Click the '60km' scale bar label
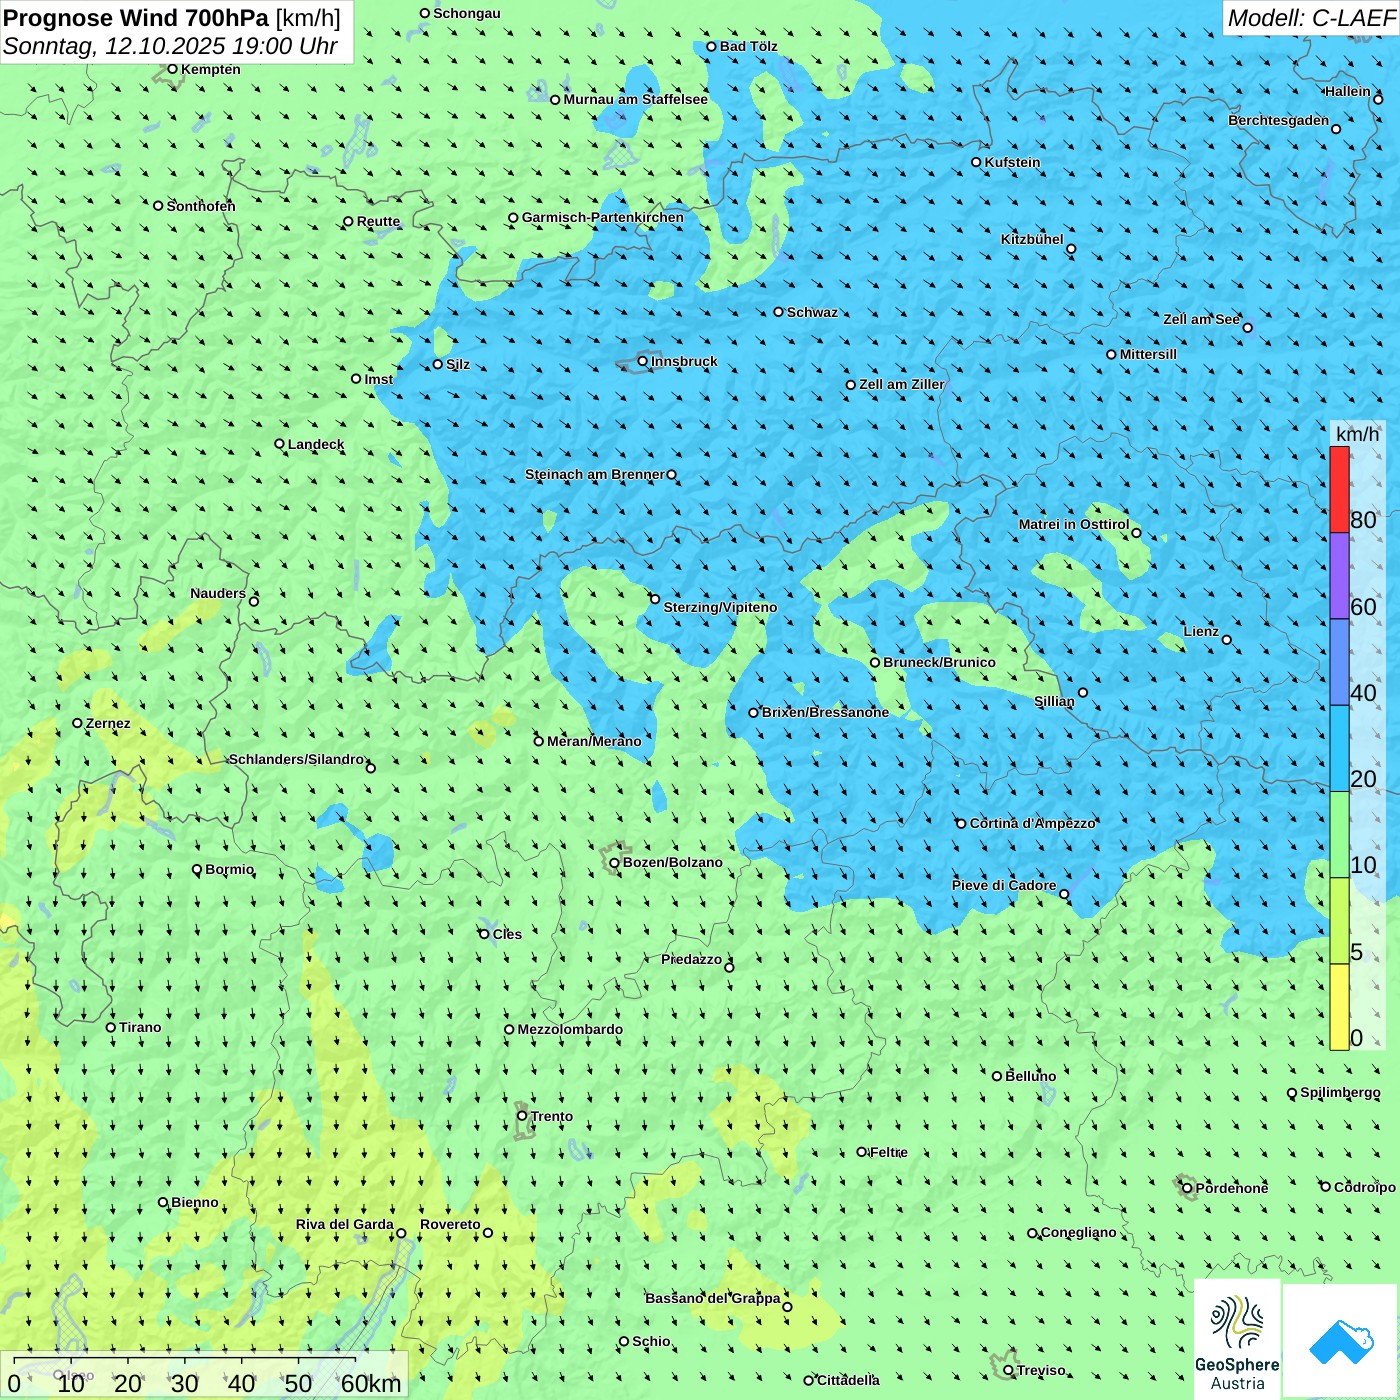Viewport: 1400px width, 1400px height. (x=371, y=1384)
